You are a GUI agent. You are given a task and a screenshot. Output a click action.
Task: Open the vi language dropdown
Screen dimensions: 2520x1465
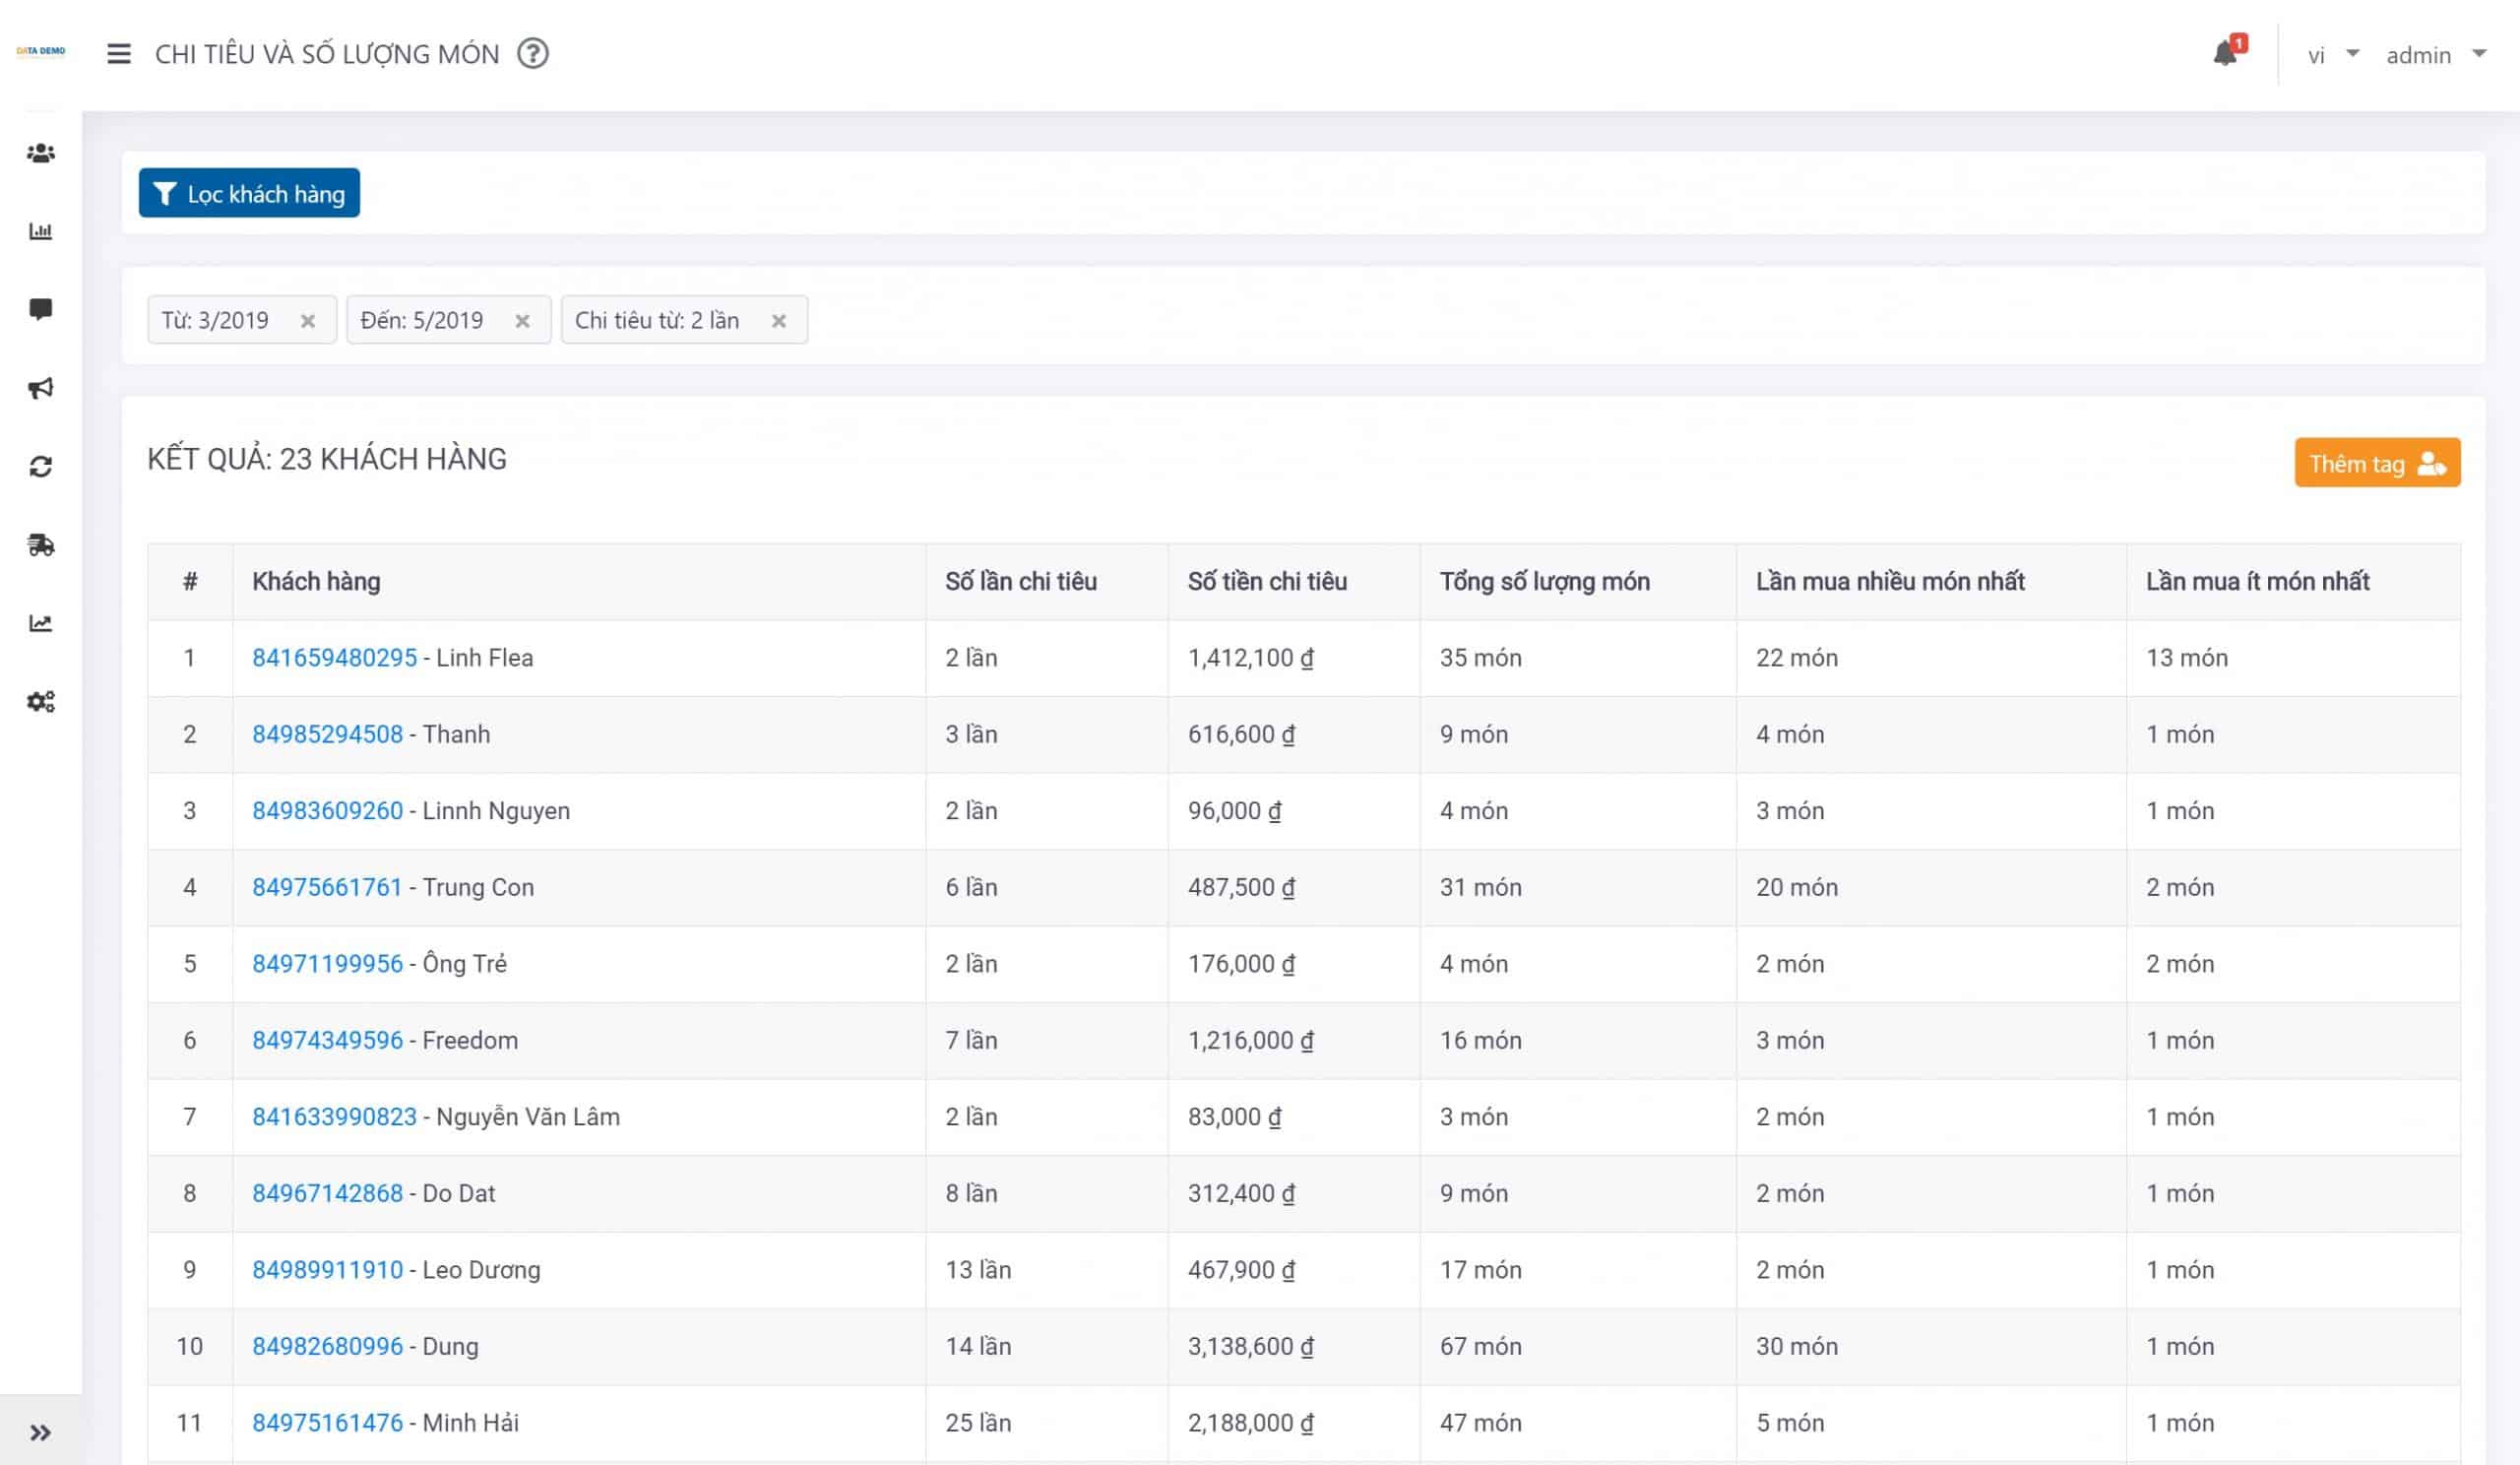2332,55
